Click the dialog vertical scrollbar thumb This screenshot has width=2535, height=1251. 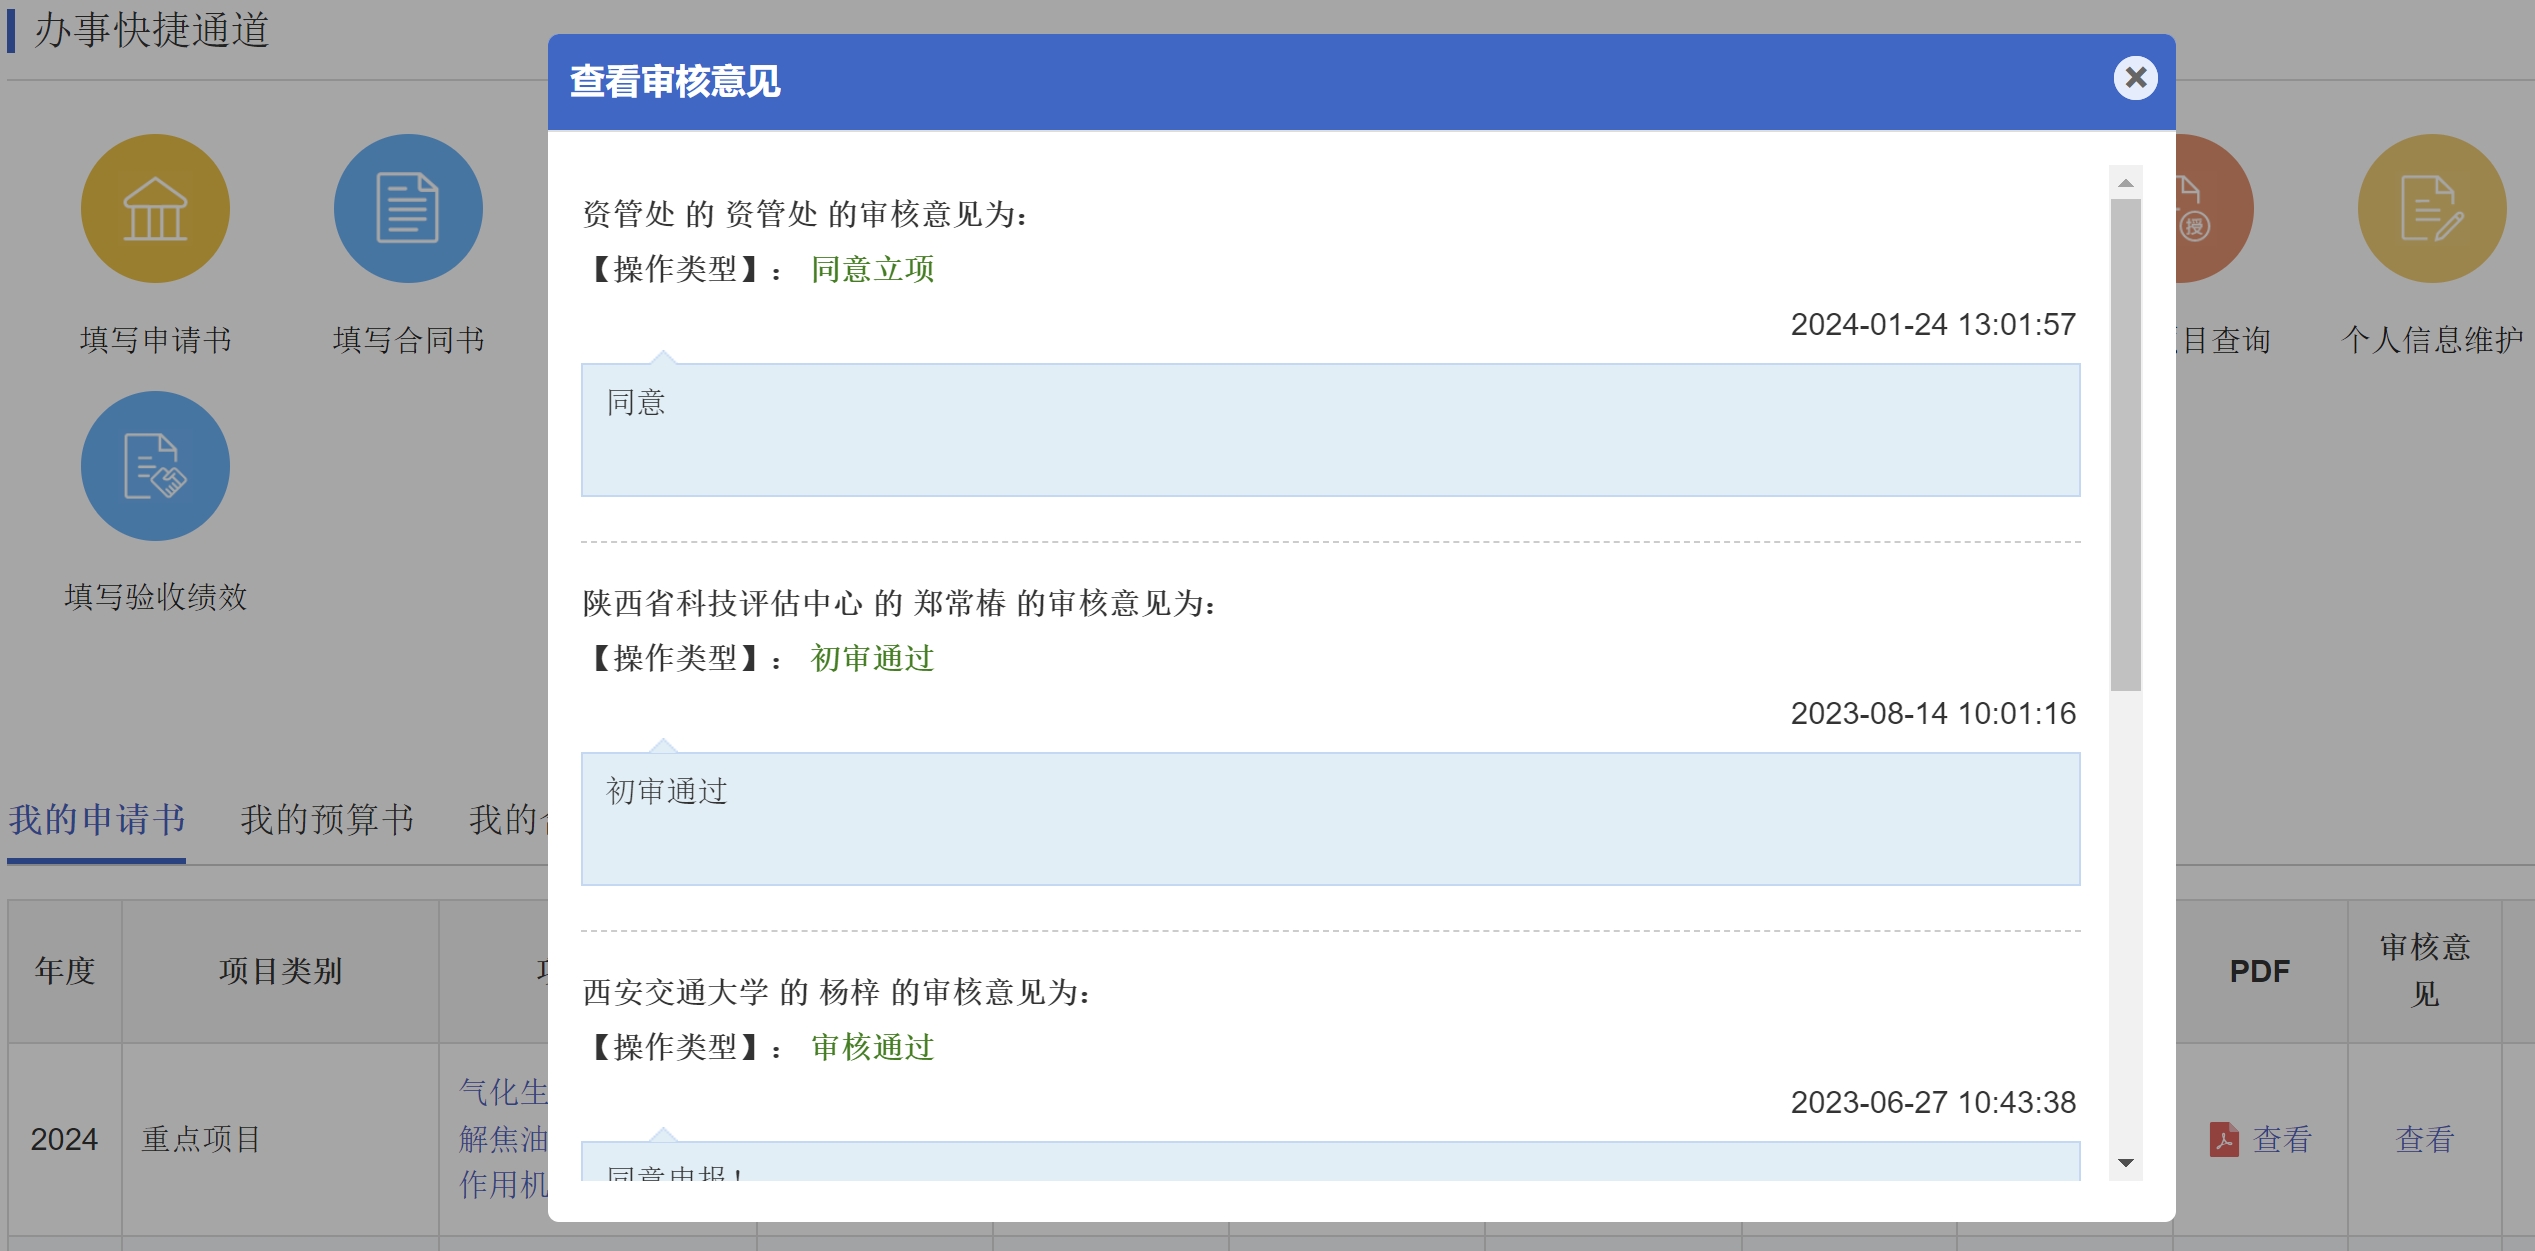pyautogui.click(x=2126, y=445)
